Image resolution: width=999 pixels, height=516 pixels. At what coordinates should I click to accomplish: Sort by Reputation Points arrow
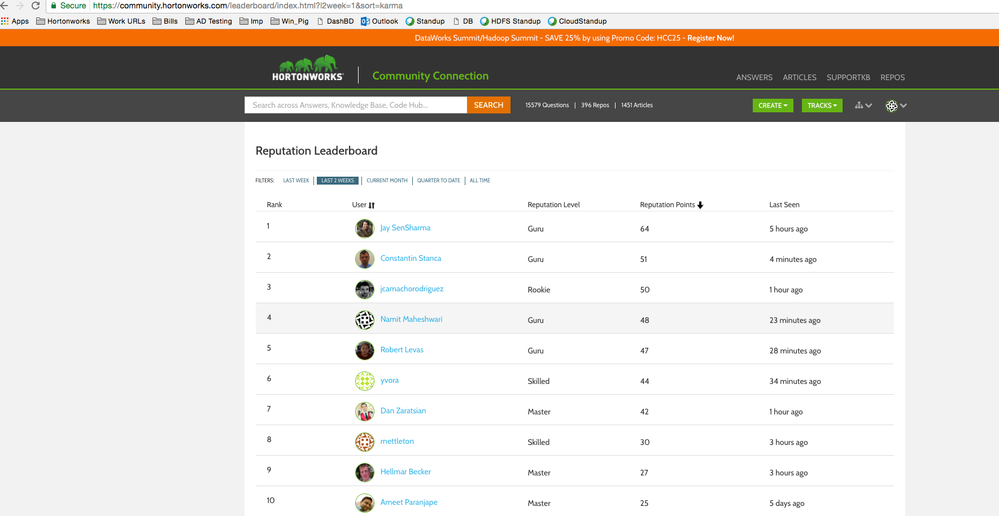pos(700,205)
